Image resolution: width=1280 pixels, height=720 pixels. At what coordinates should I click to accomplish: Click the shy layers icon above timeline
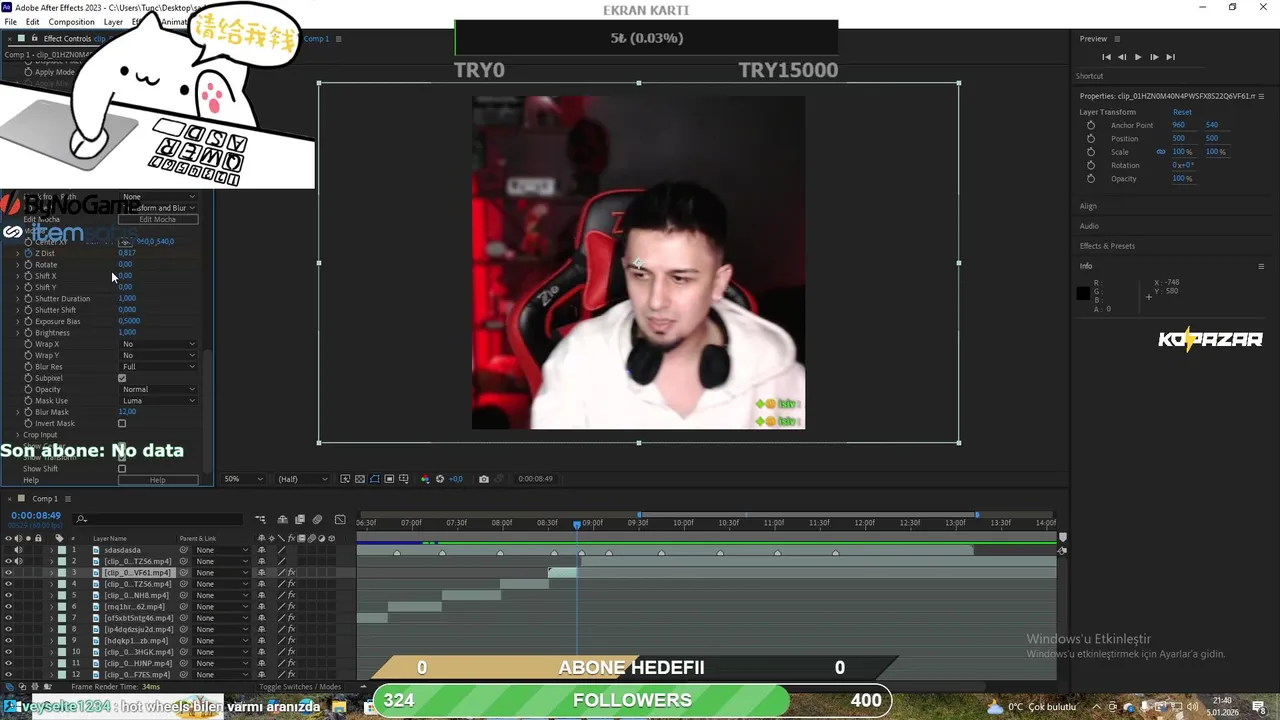coord(283,520)
